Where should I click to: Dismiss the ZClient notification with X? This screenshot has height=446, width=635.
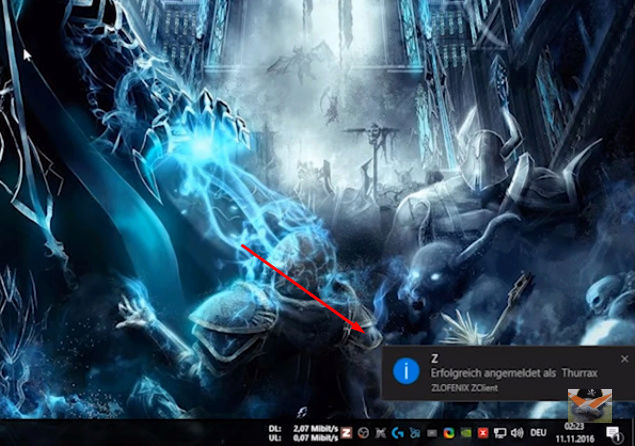click(624, 359)
